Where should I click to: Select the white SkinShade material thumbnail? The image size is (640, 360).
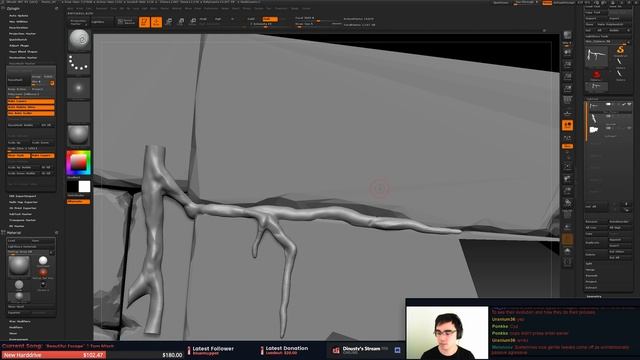(43, 260)
